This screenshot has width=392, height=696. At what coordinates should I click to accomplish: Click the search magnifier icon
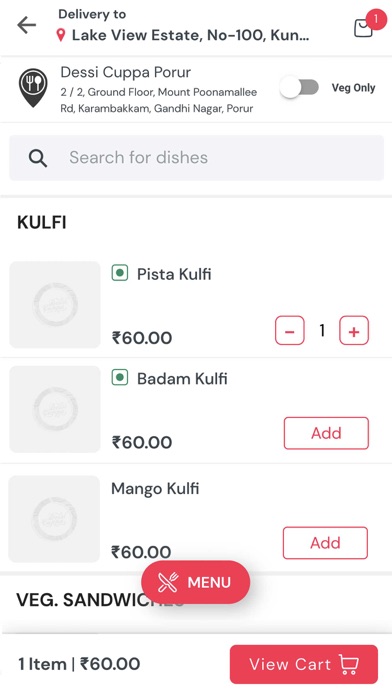(38, 158)
